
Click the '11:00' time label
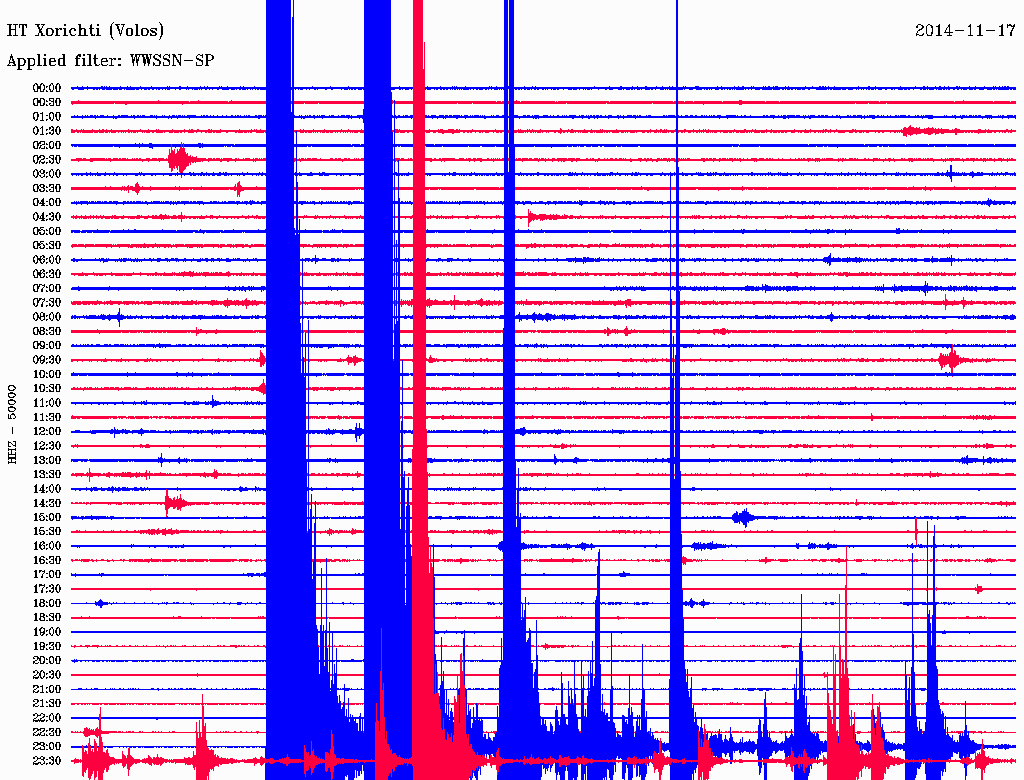pos(47,403)
